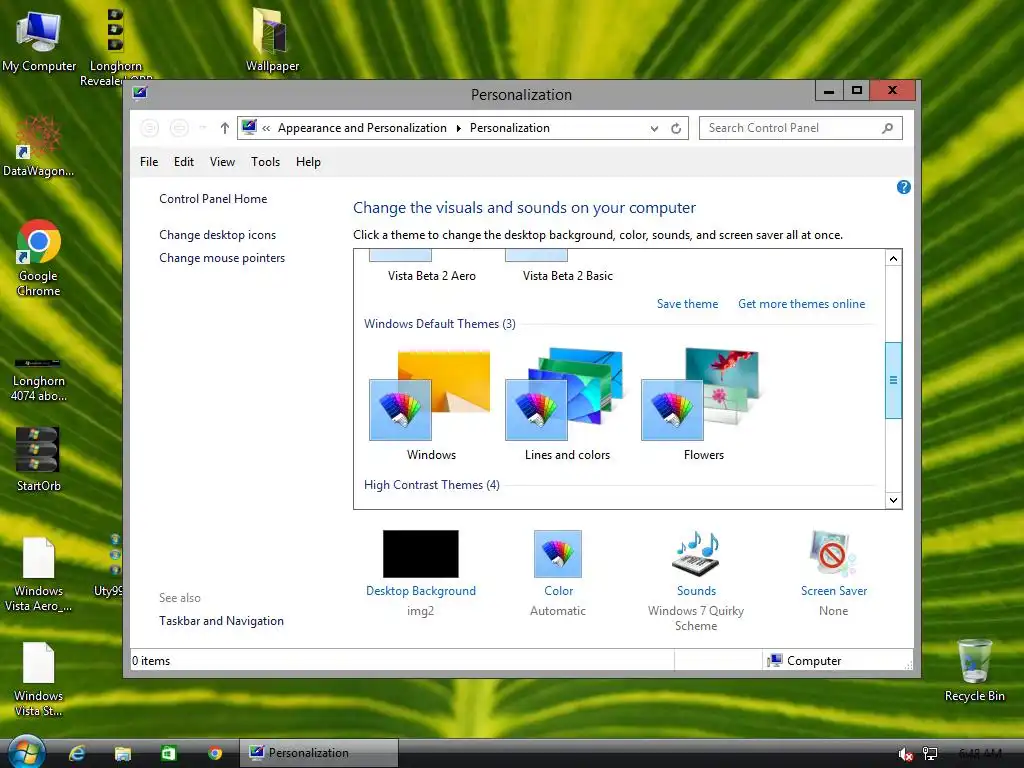This screenshot has height=768, width=1024.
Task: Expand the address path chevrons
Action: pos(266,128)
